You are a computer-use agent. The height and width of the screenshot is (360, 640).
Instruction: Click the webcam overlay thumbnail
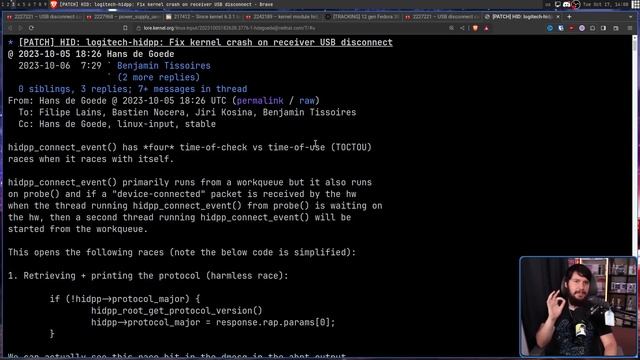[x=578, y=307]
